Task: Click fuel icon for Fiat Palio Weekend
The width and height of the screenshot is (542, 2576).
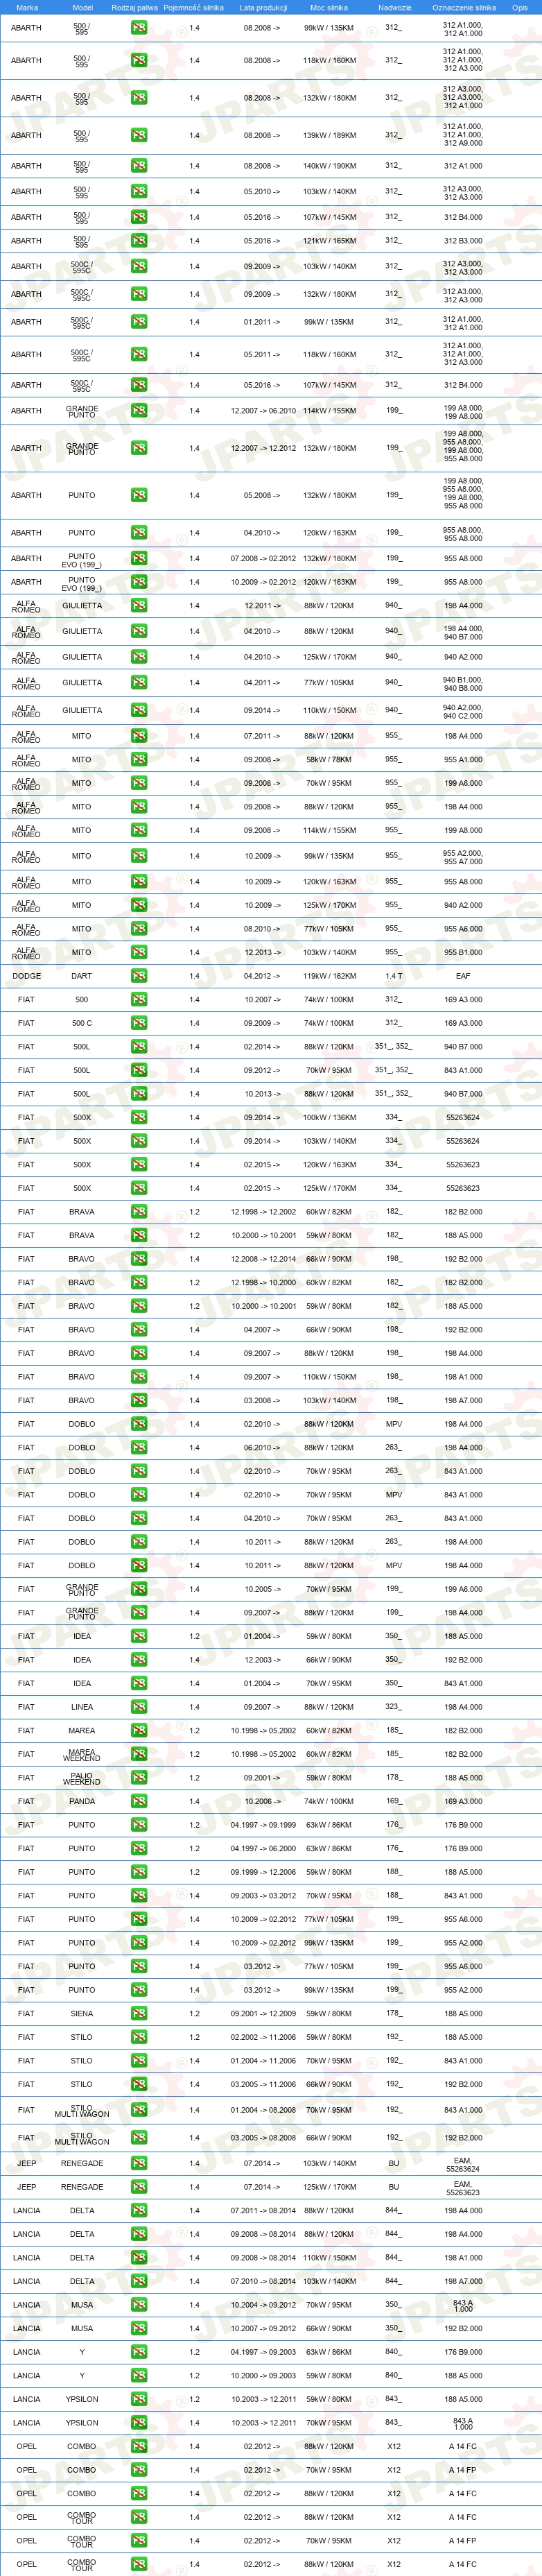Action: tap(139, 1778)
